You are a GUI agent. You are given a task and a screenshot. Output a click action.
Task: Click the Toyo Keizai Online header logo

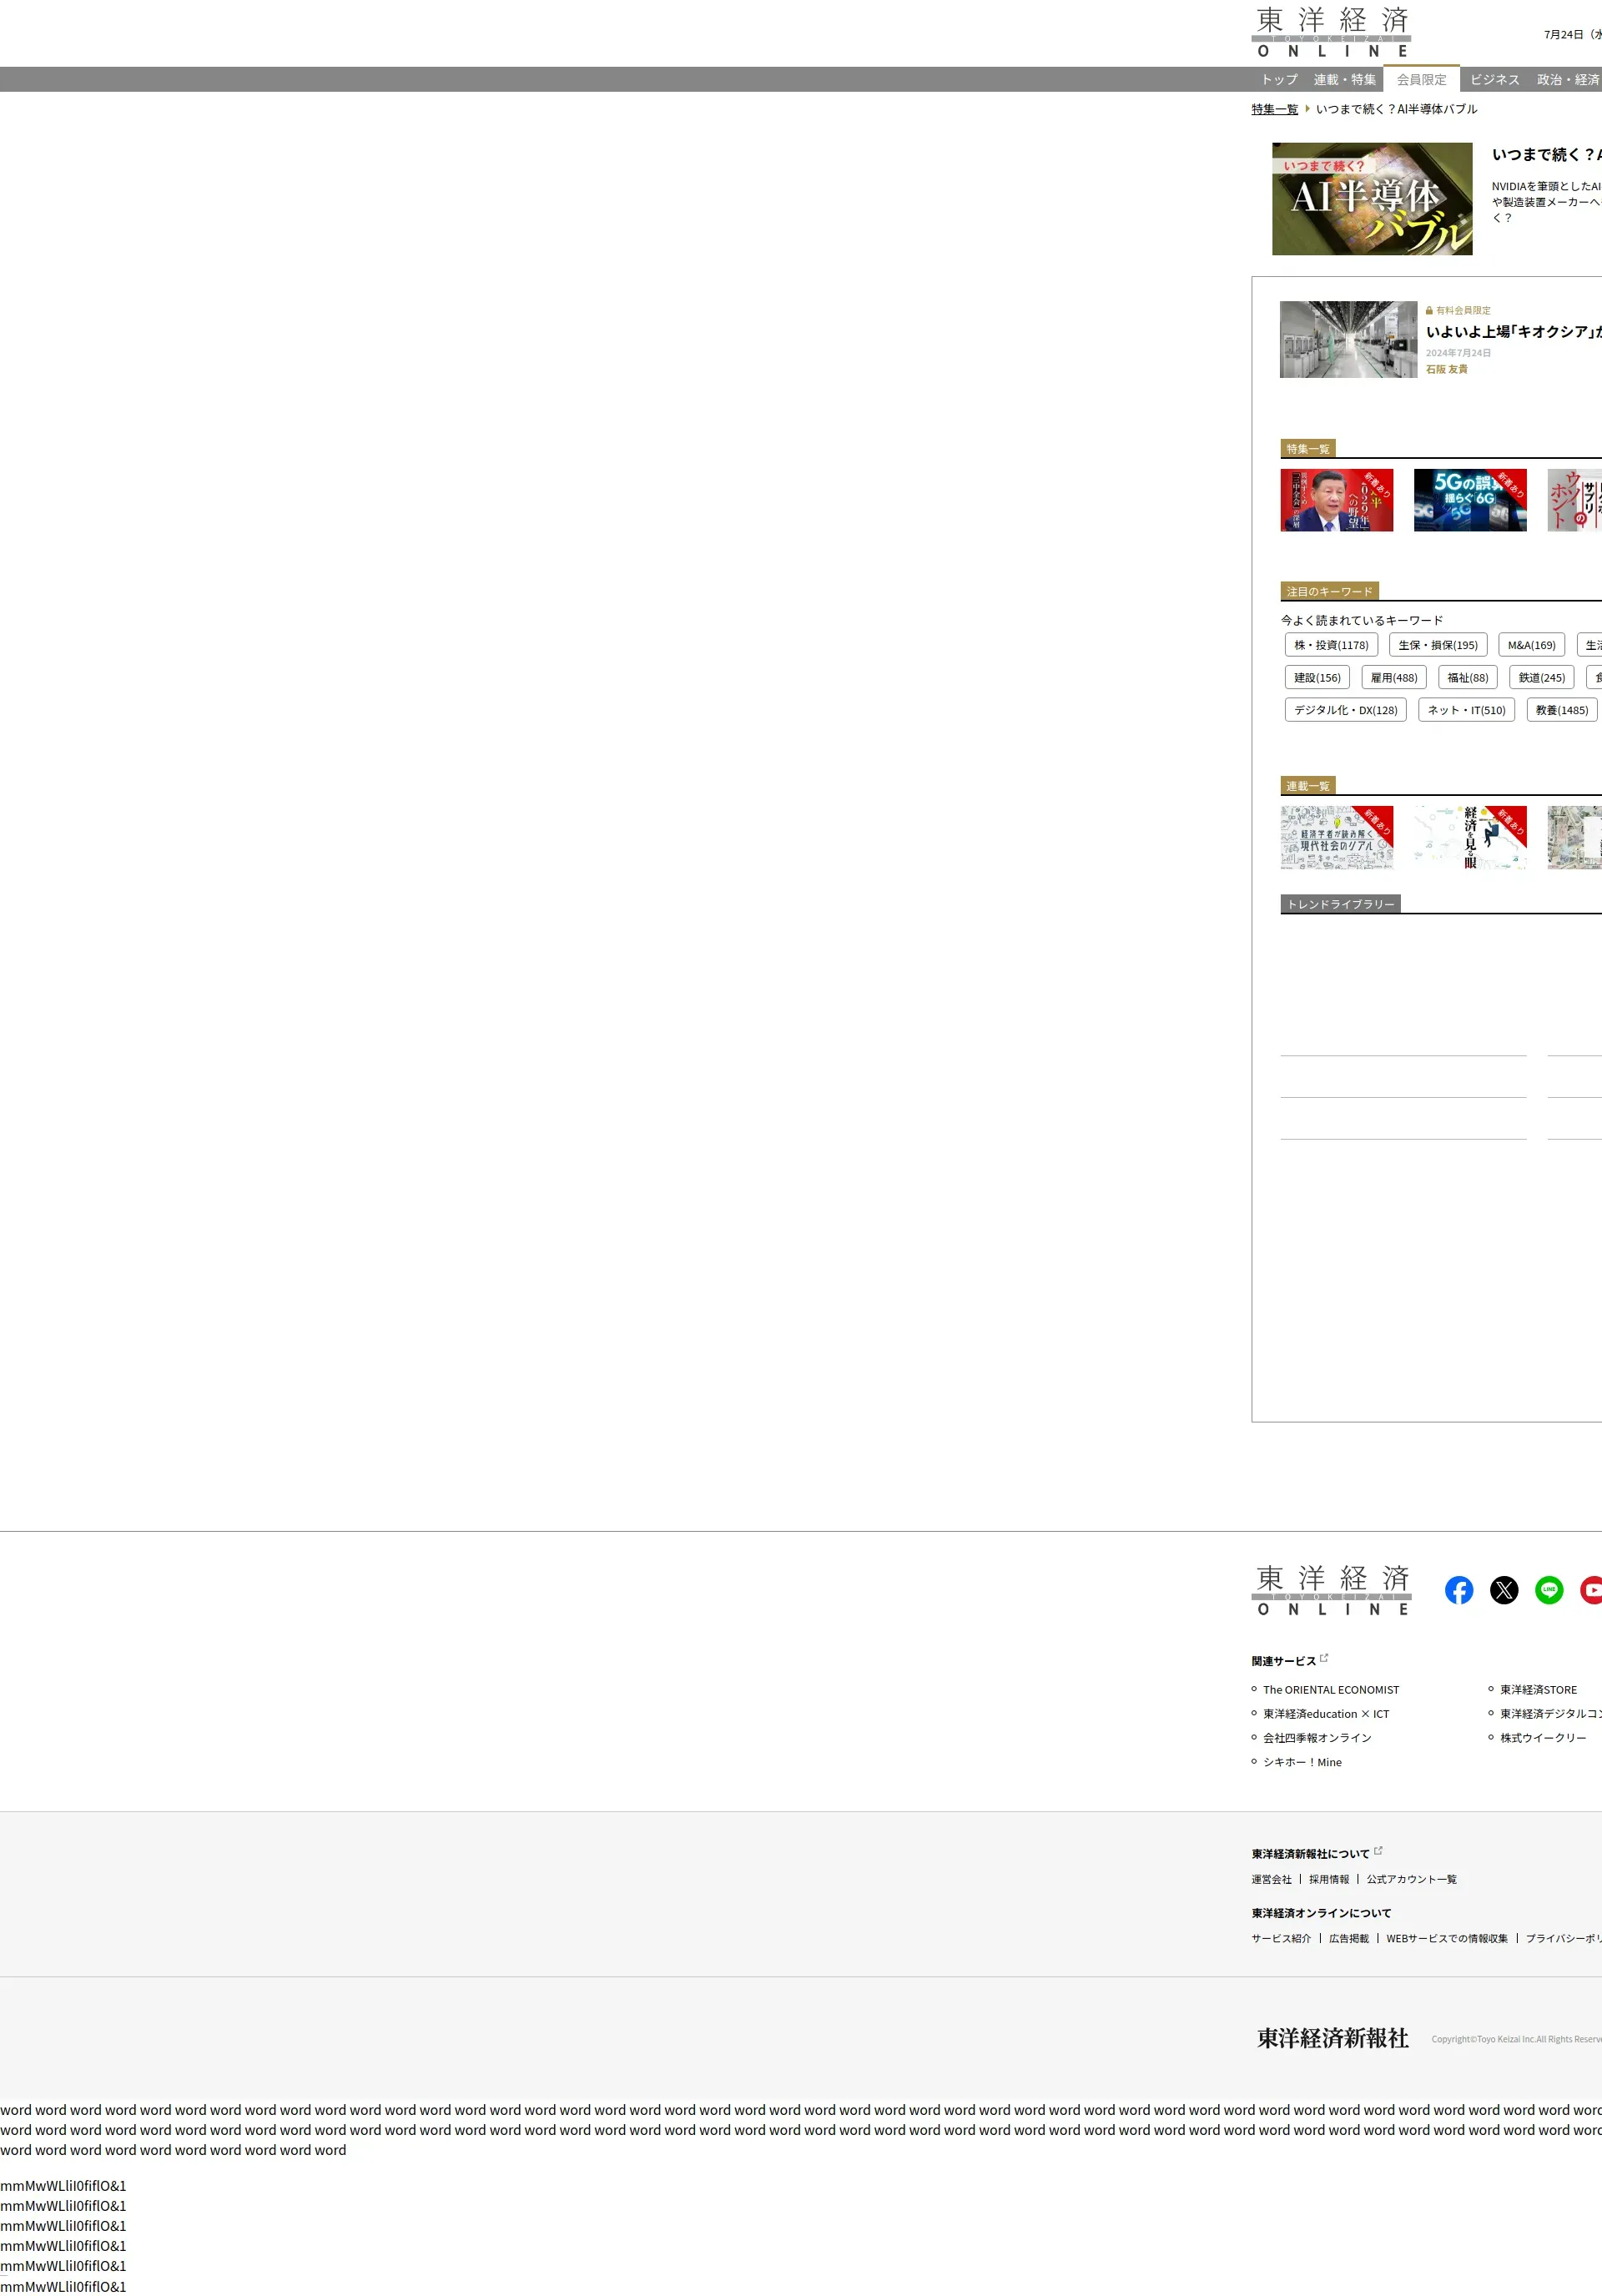[1331, 33]
